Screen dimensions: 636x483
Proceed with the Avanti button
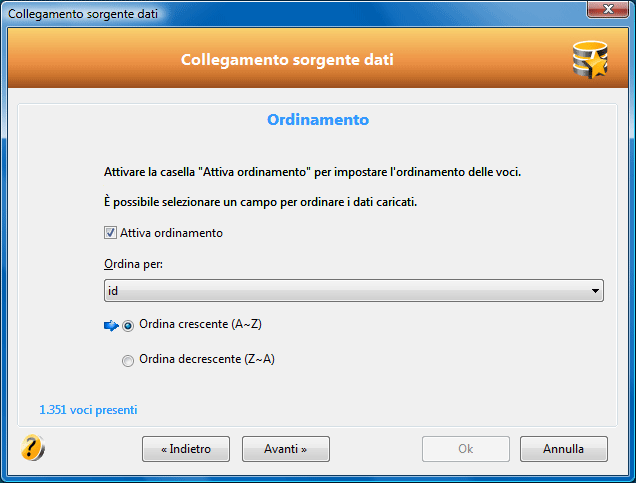tap(286, 449)
